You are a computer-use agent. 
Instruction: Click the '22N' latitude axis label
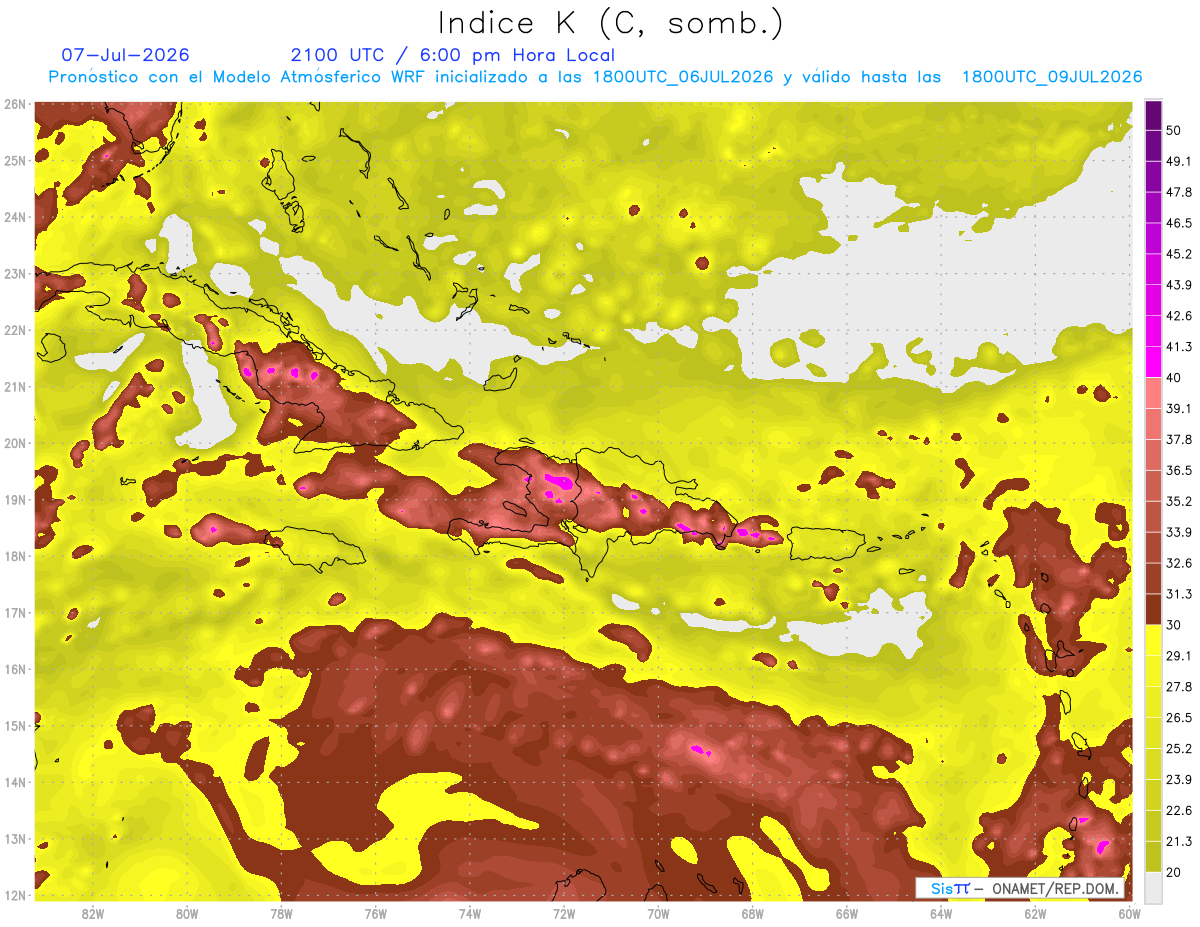15,330
